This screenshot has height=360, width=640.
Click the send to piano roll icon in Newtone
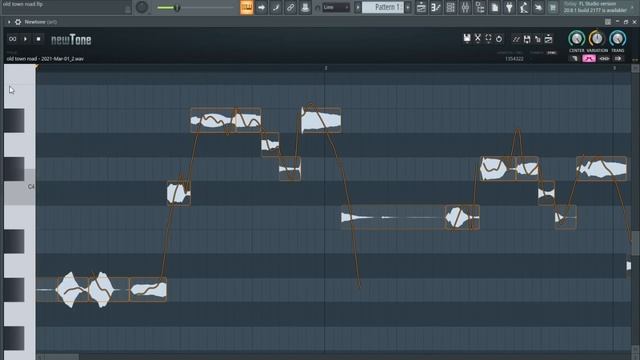pos(538,39)
